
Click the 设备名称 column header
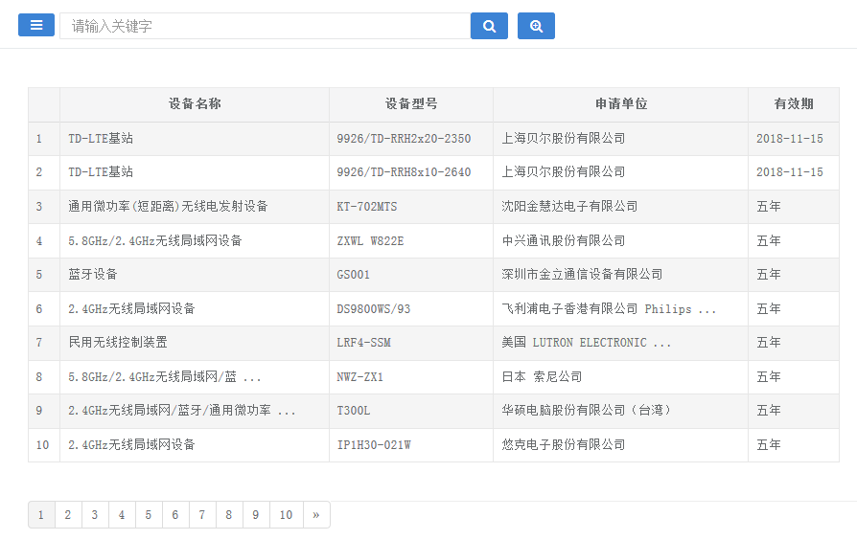[194, 104]
